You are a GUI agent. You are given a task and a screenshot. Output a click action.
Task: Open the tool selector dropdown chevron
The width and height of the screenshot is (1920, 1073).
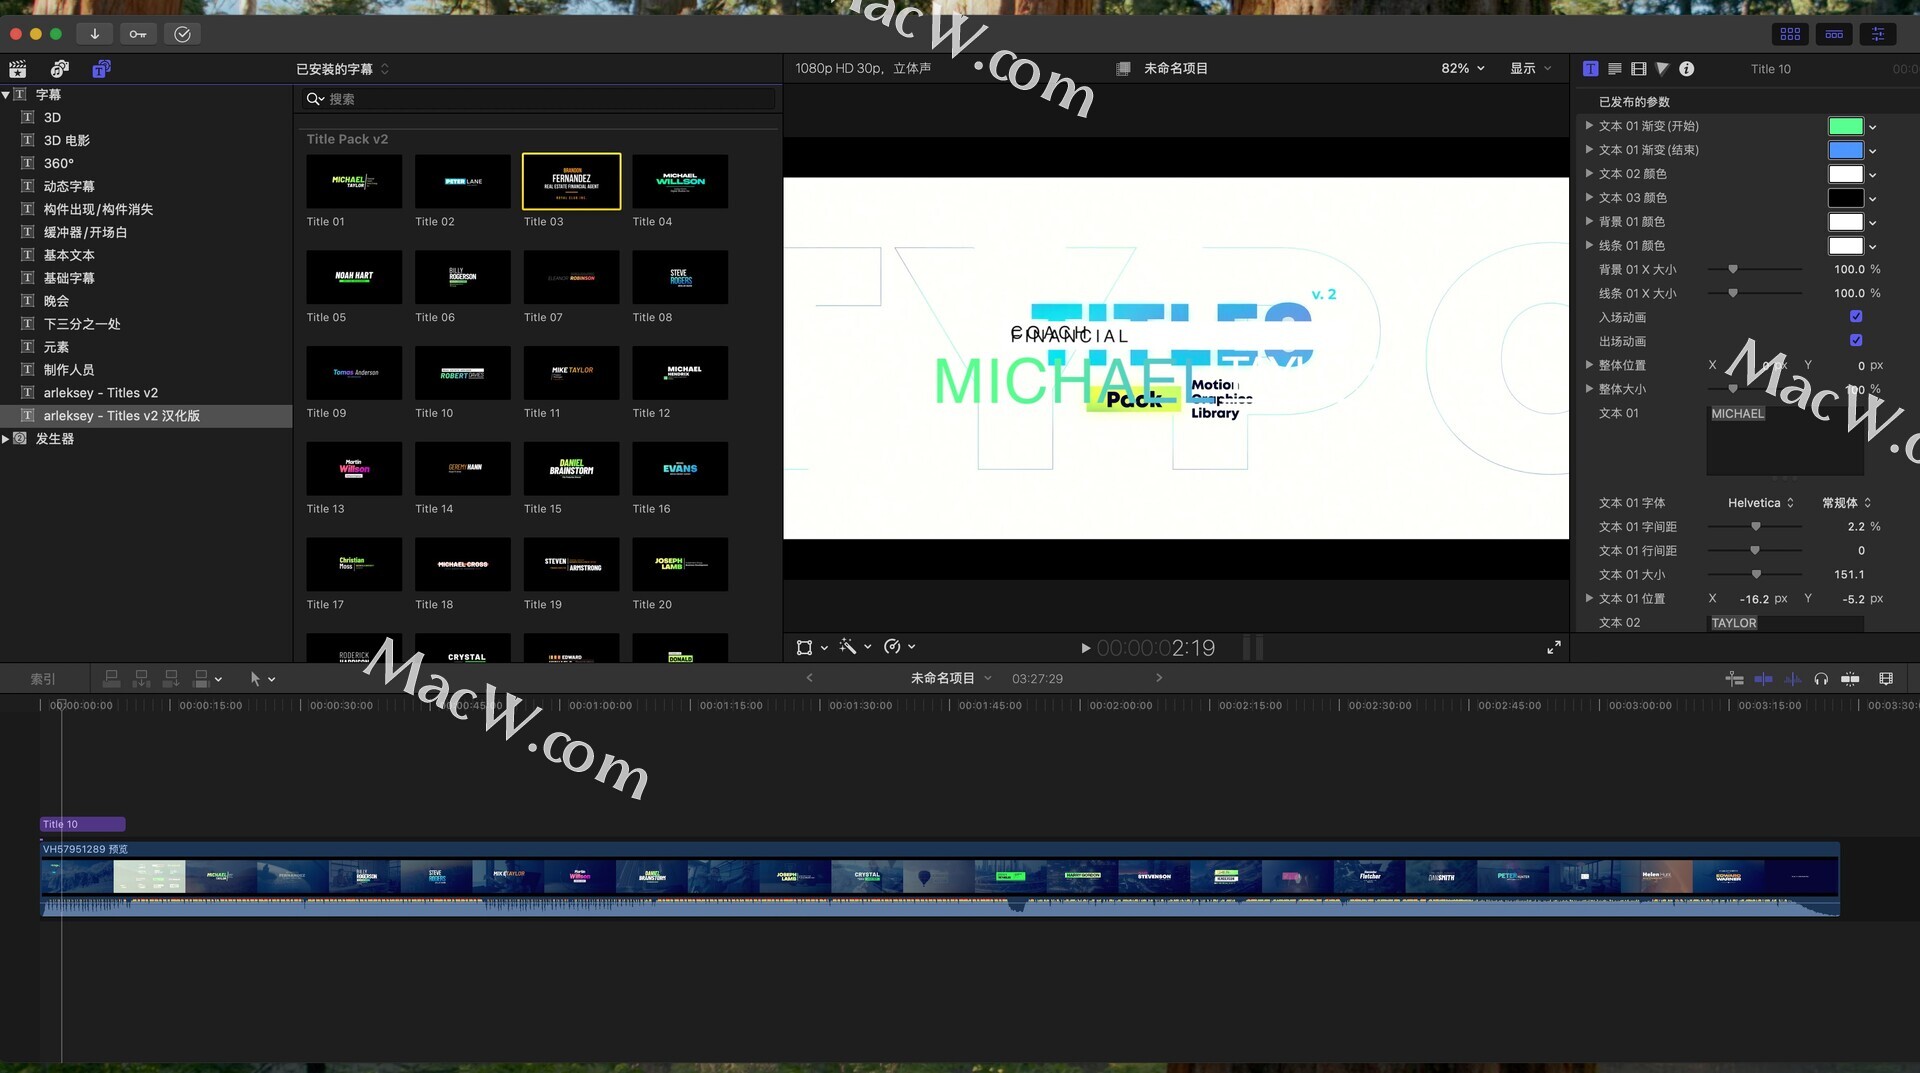click(x=272, y=680)
